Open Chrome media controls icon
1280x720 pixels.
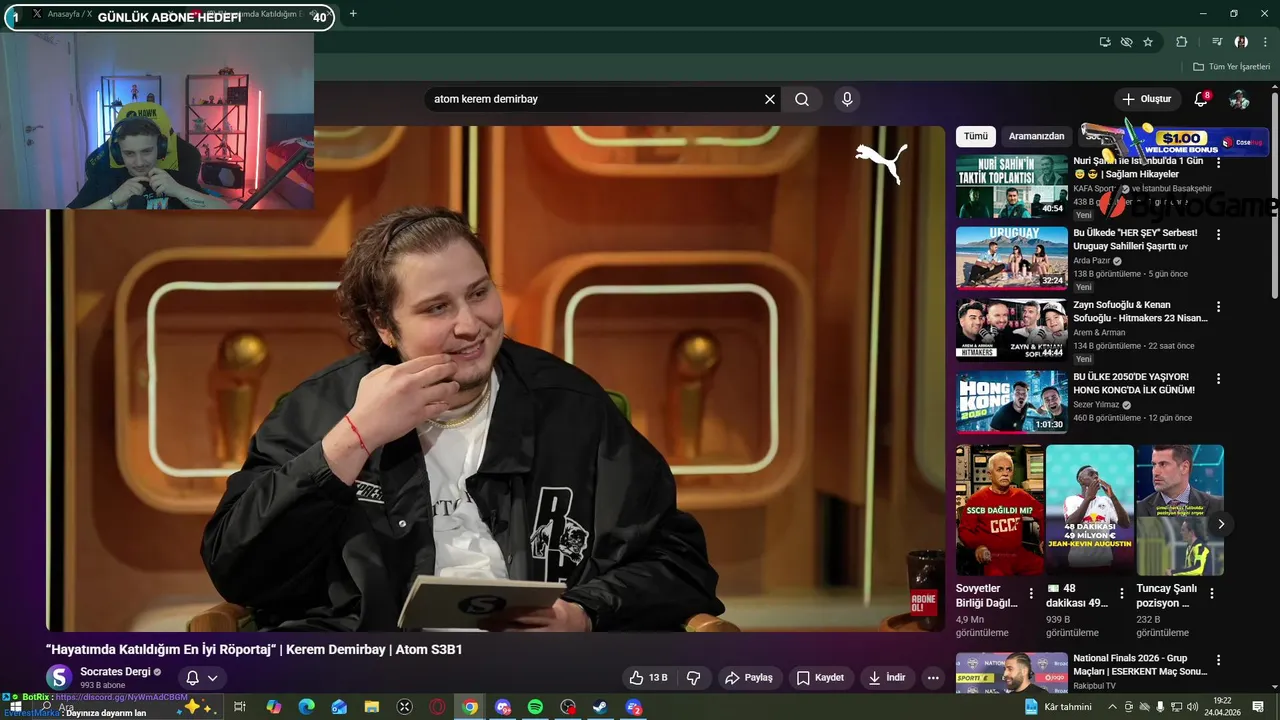click(1217, 42)
